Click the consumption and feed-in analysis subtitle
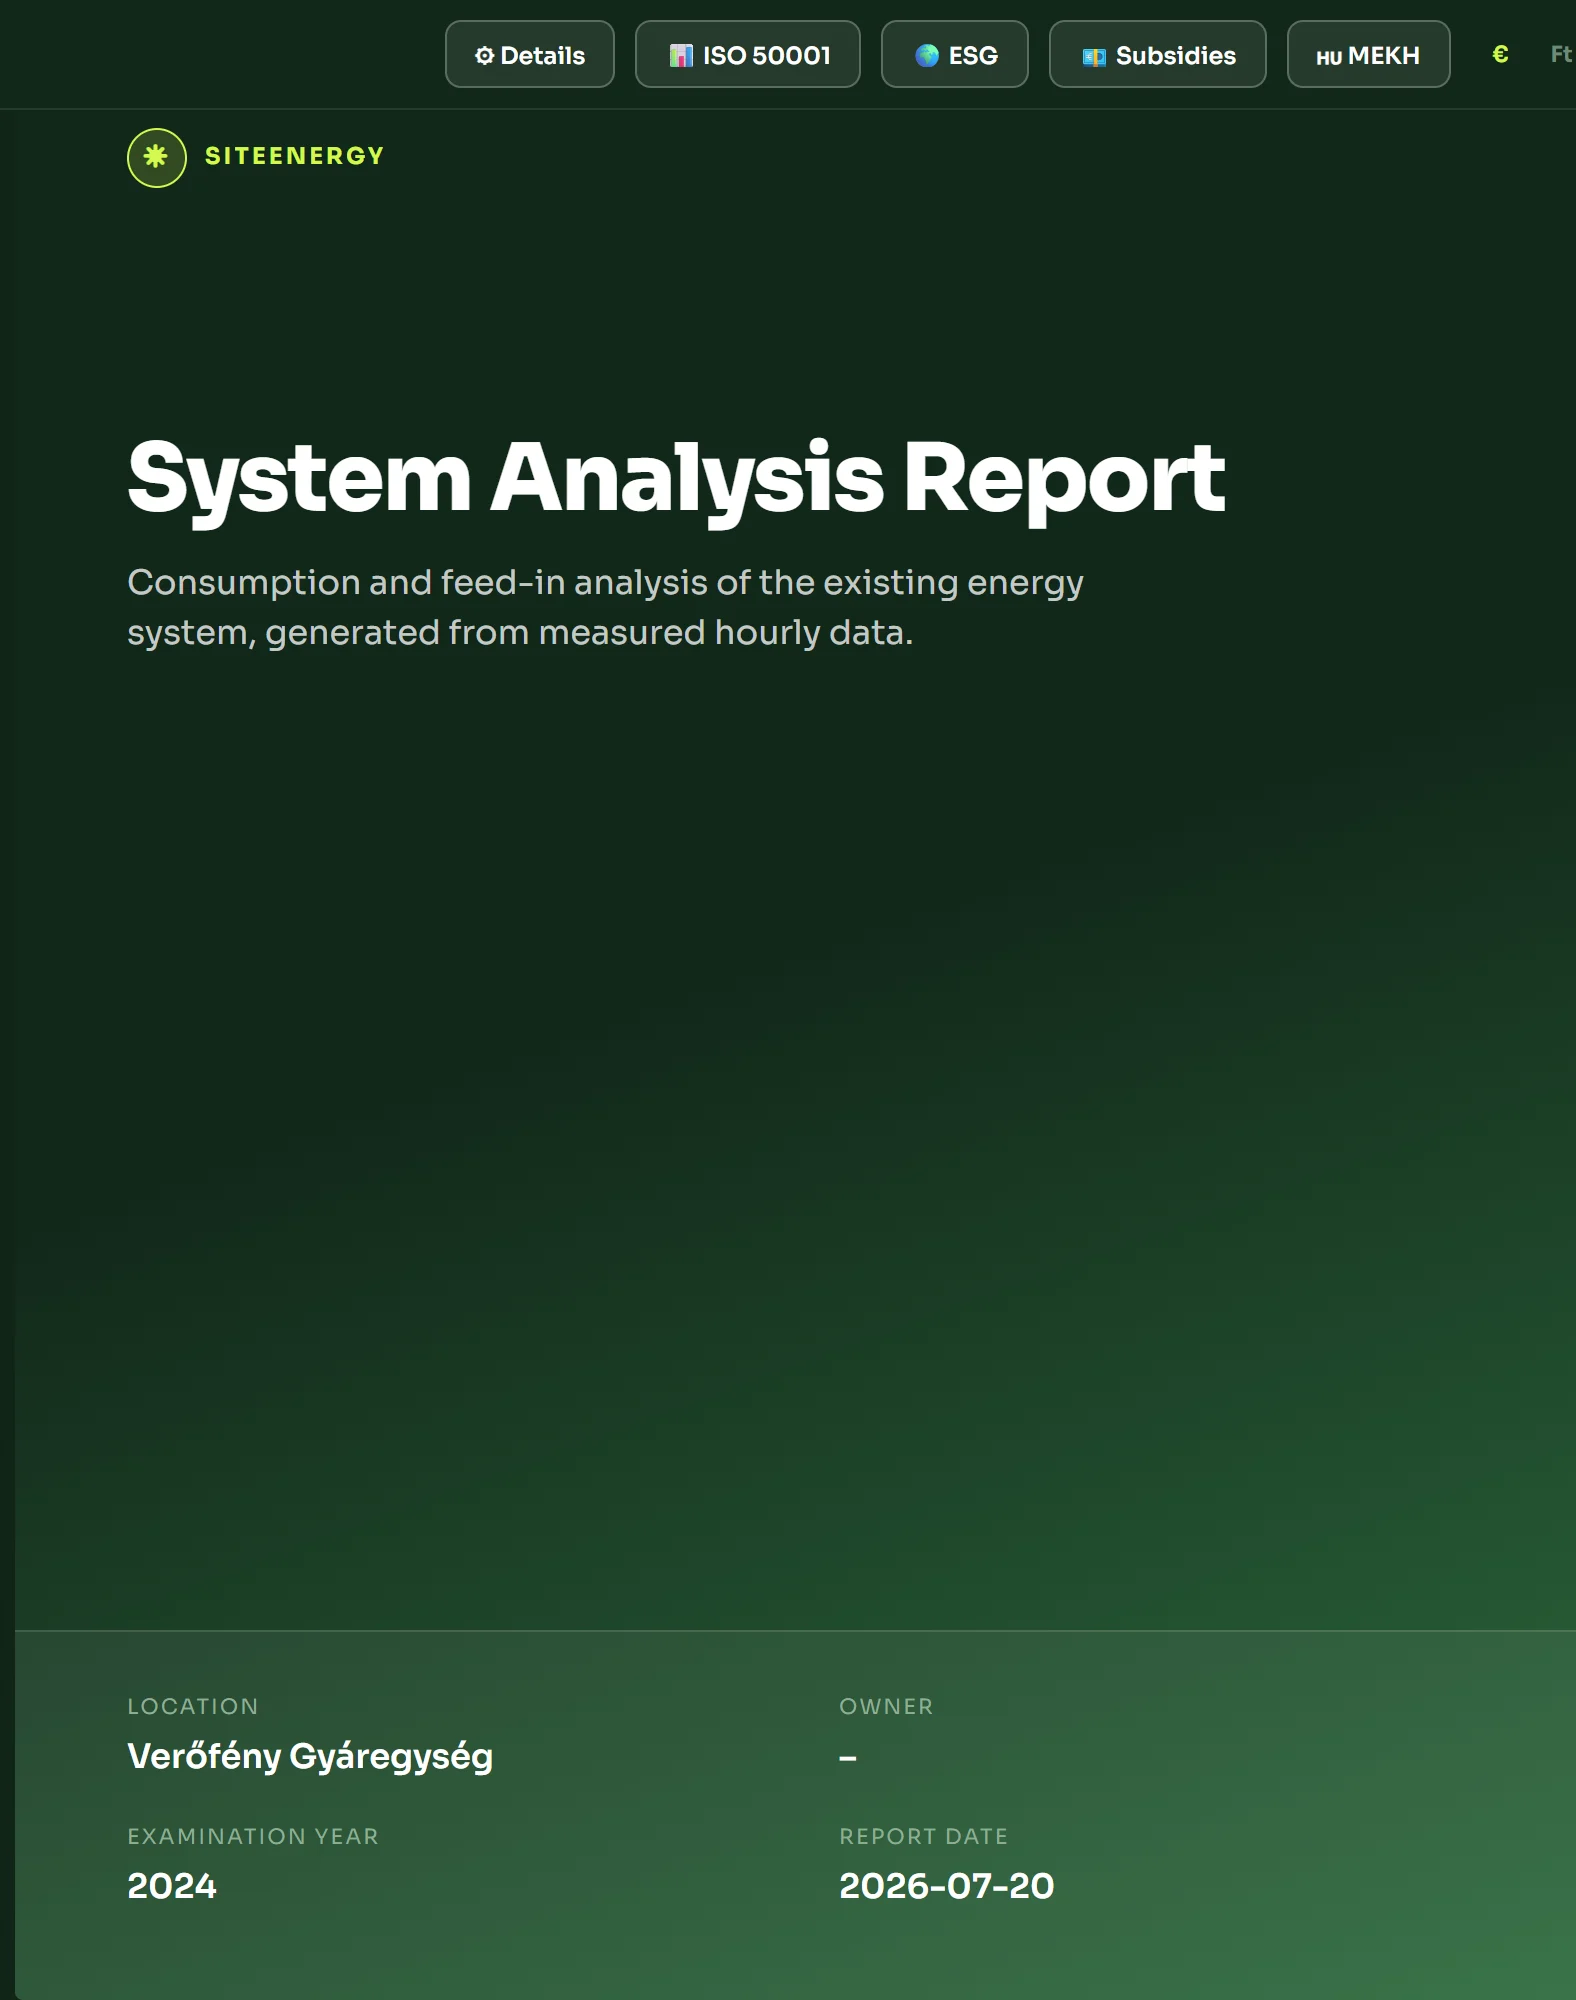This screenshot has height=2000, width=1576. coord(605,607)
